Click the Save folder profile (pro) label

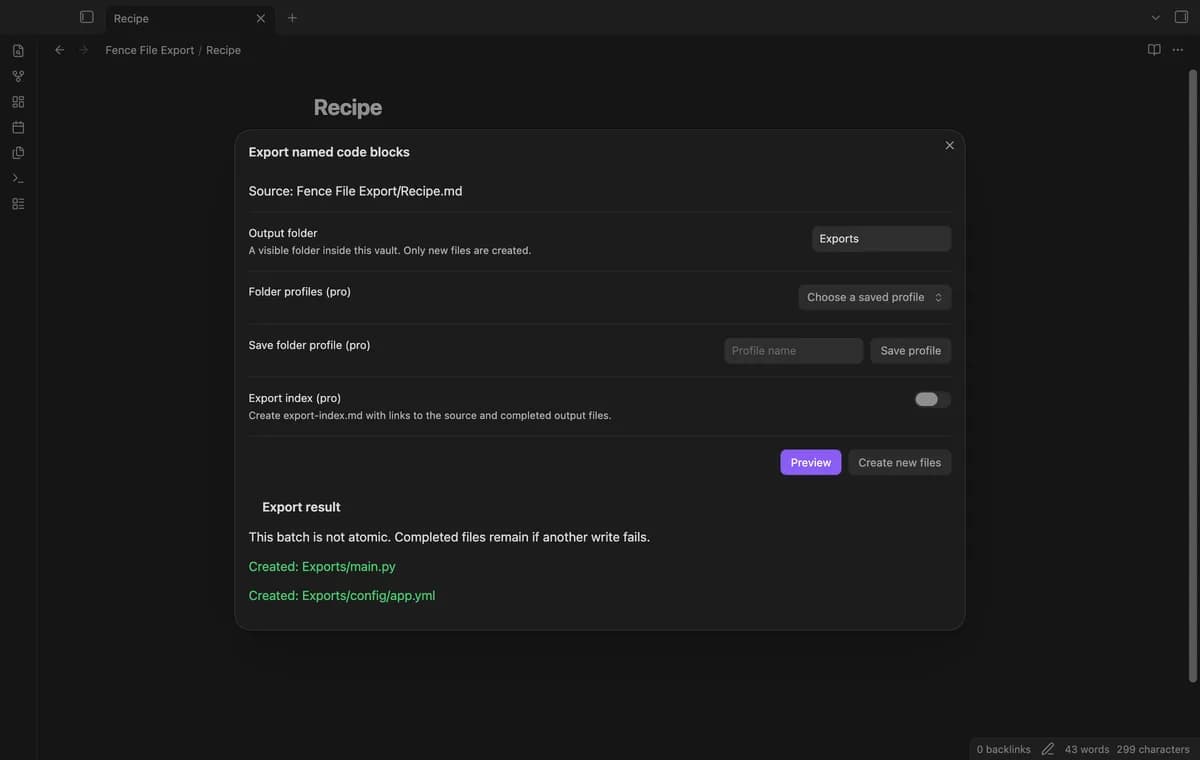[309, 345]
